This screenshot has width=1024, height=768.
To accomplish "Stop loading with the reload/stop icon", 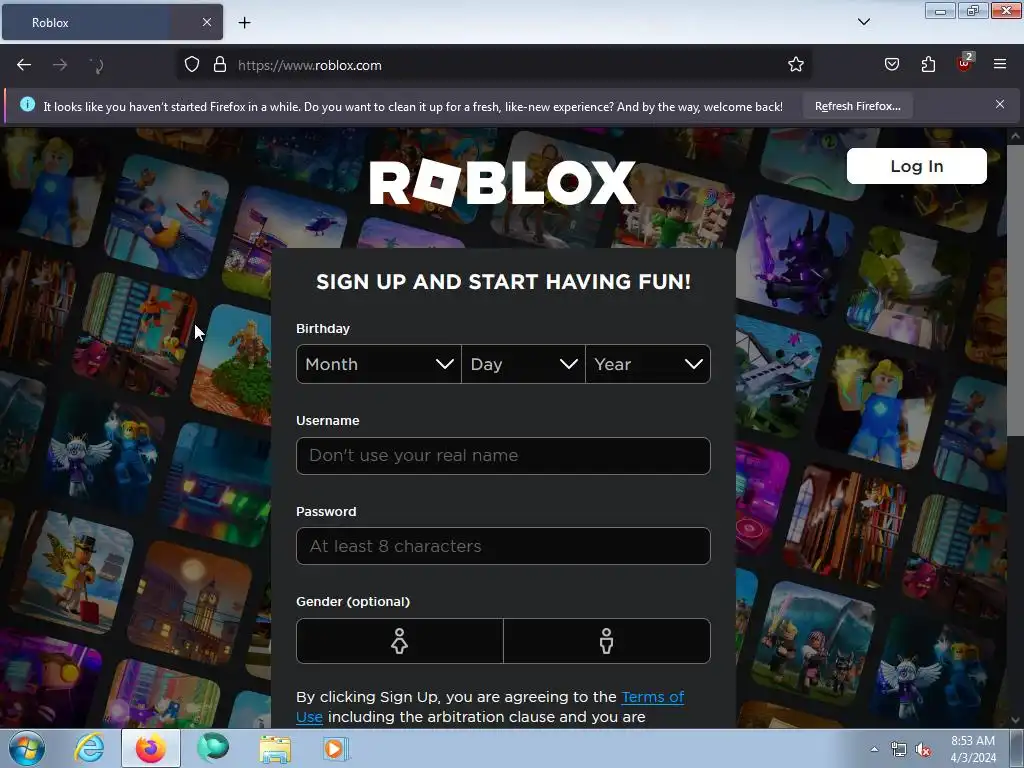I will pyautogui.click(x=97, y=65).
